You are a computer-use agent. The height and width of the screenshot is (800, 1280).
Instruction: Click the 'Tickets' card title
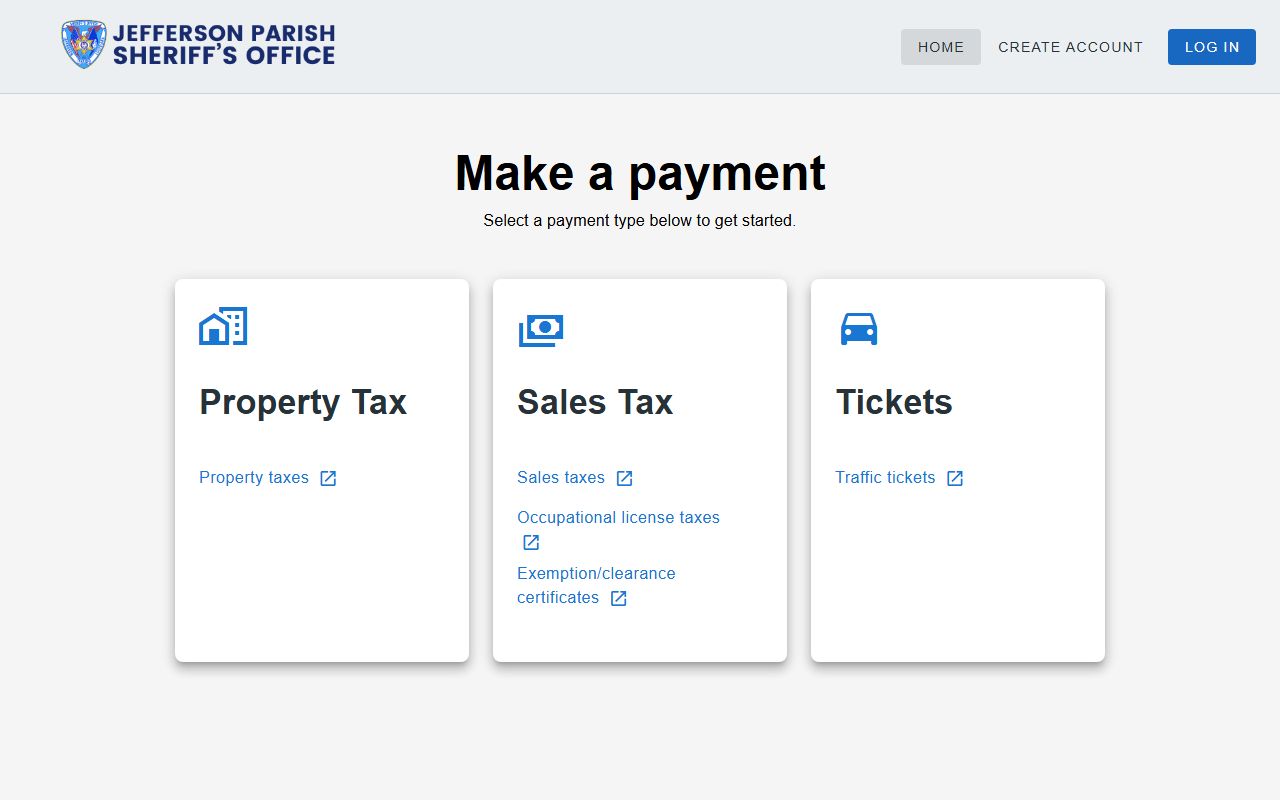point(894,402)
